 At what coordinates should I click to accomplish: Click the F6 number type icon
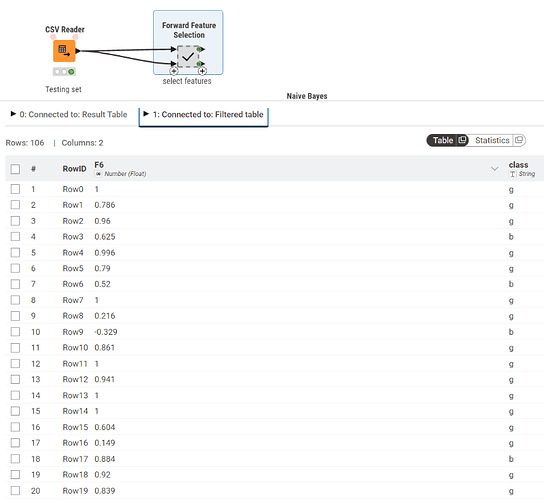99,174
